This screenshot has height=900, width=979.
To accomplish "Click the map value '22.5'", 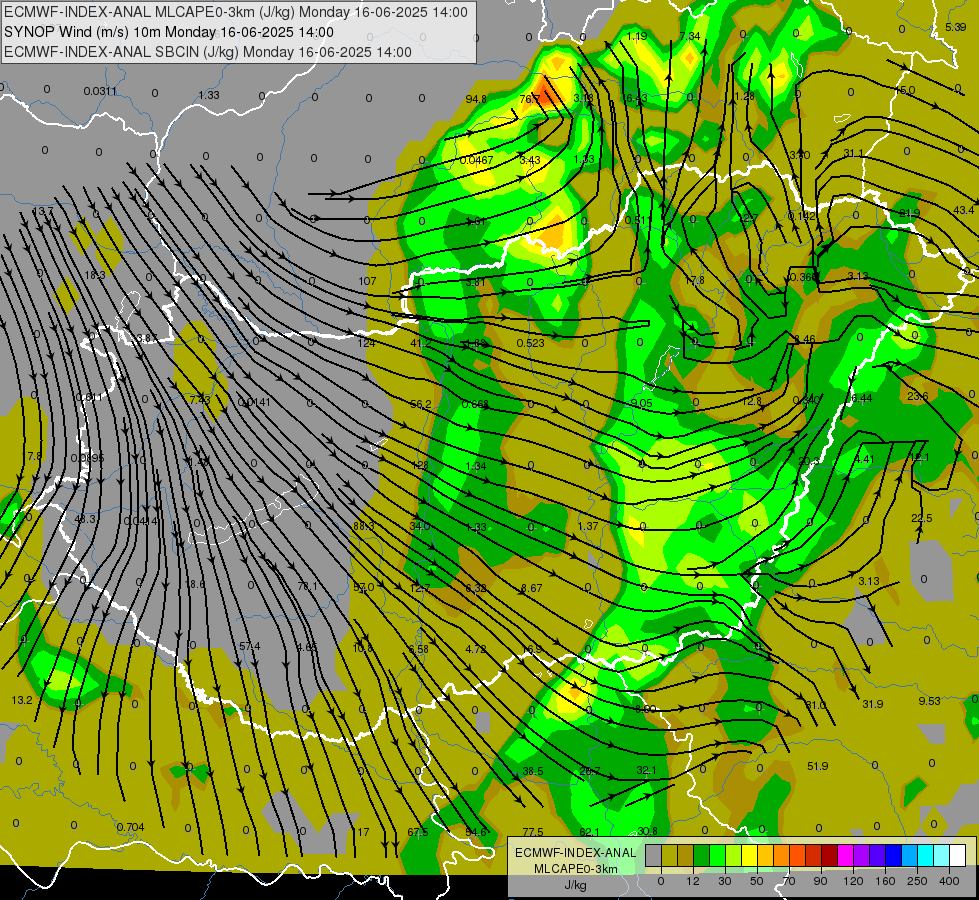I will tap(922, 518).
